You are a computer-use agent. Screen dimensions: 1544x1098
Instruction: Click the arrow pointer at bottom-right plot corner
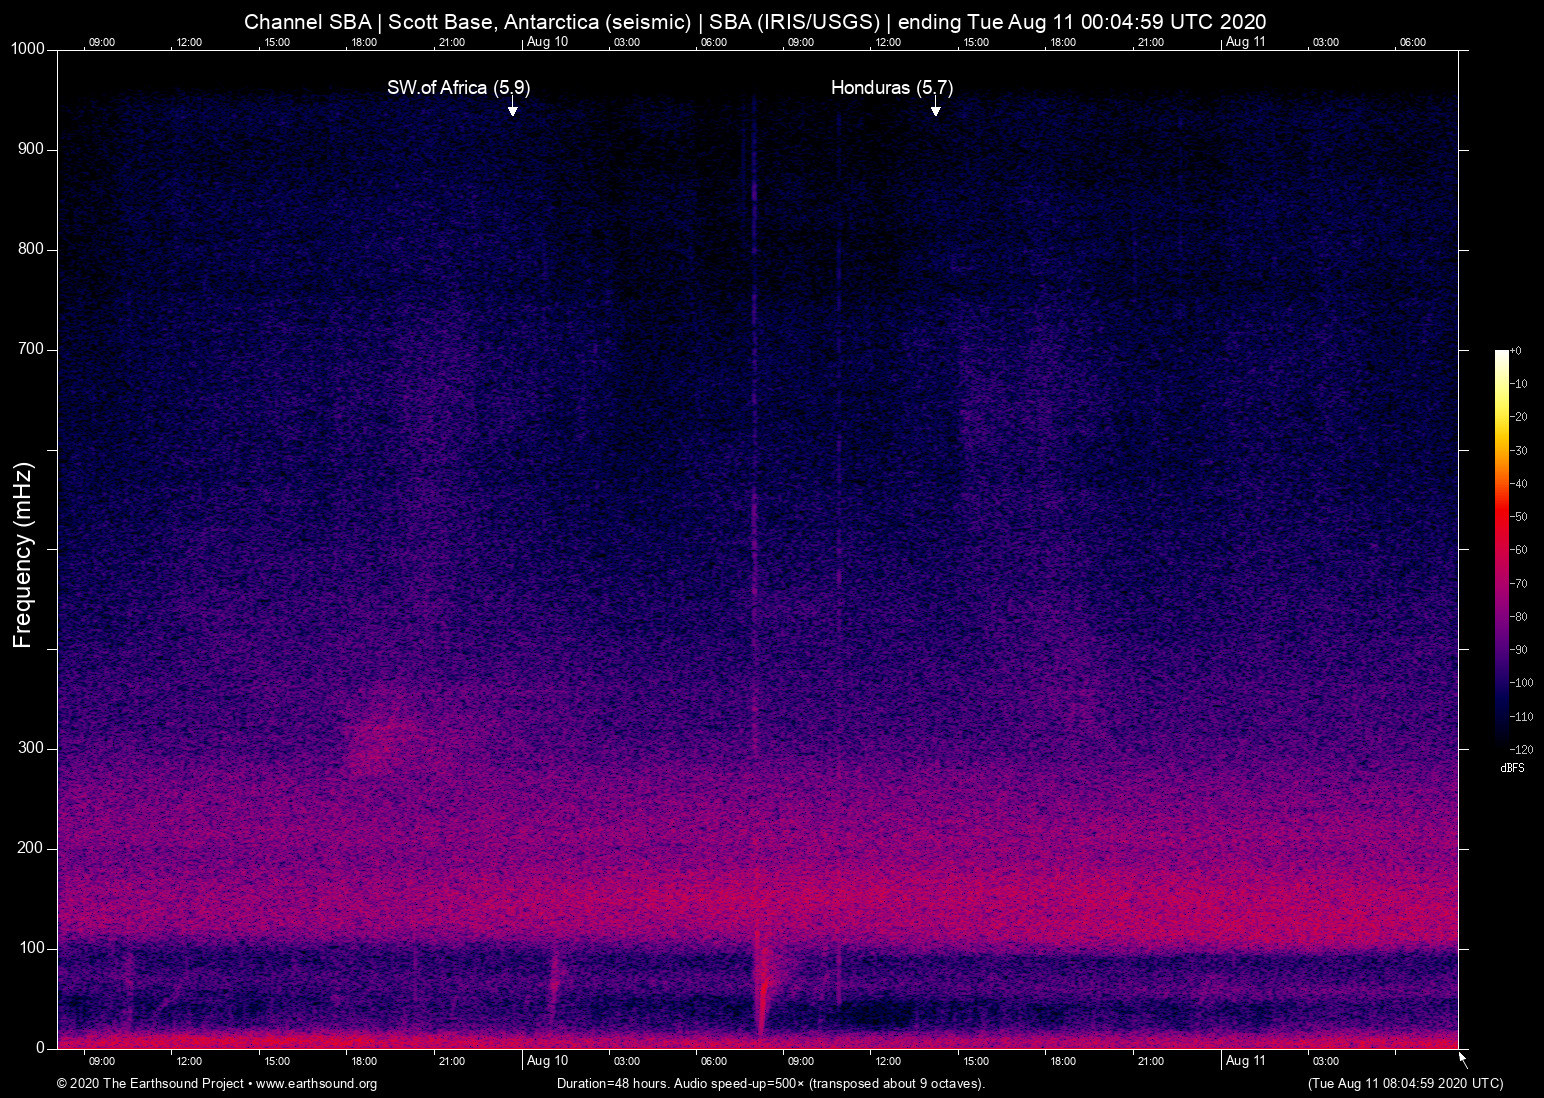[1462, 1059]
